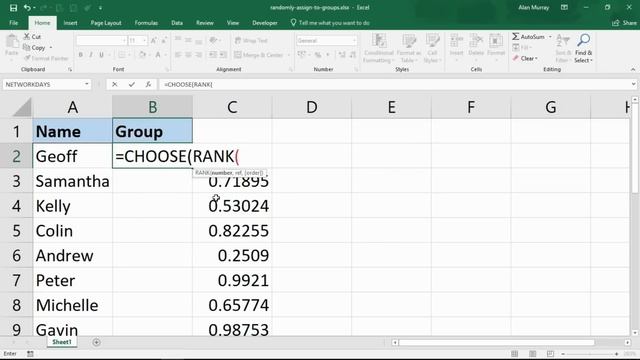Select column E header
640x360 pixels.
coord(391,107)
